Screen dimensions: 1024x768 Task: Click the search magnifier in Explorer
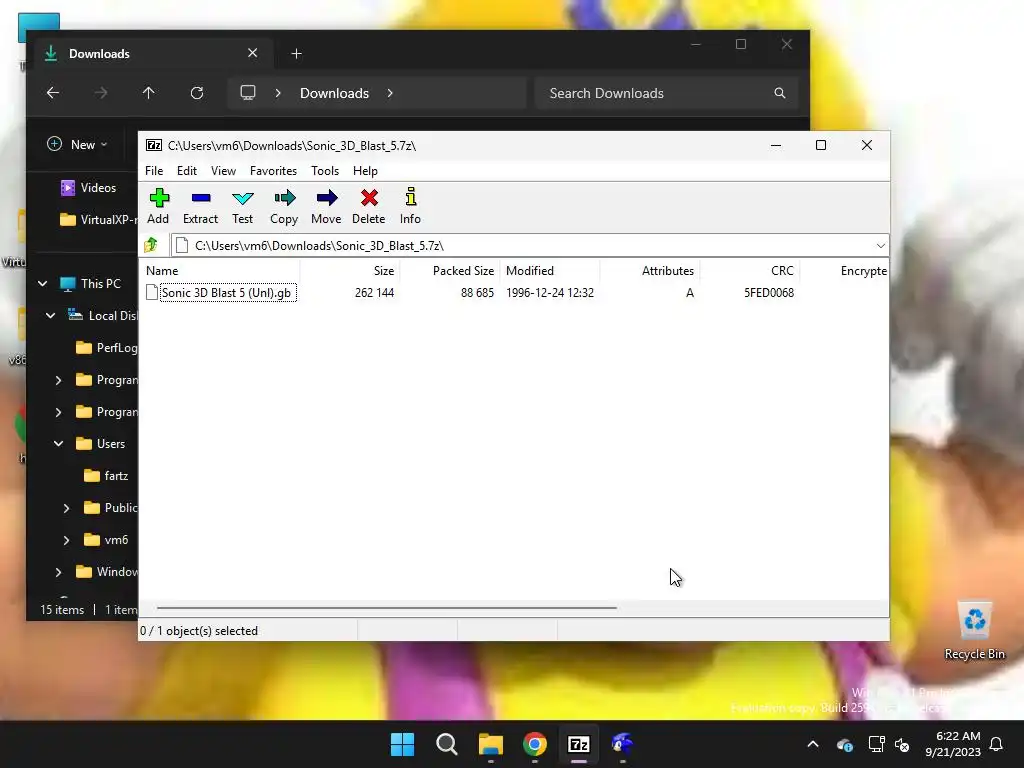(x=779, y=93)
